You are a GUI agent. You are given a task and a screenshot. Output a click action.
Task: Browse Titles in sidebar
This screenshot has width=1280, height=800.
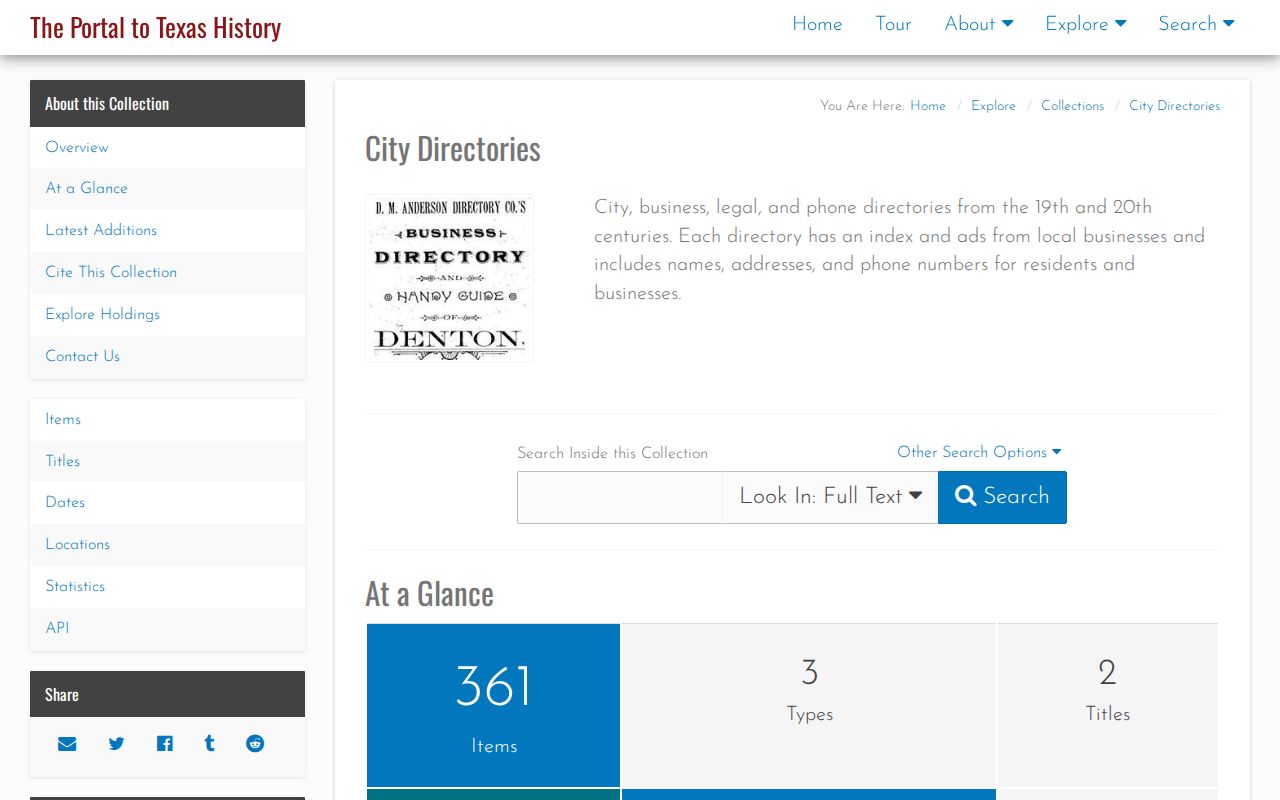[167, 461]
